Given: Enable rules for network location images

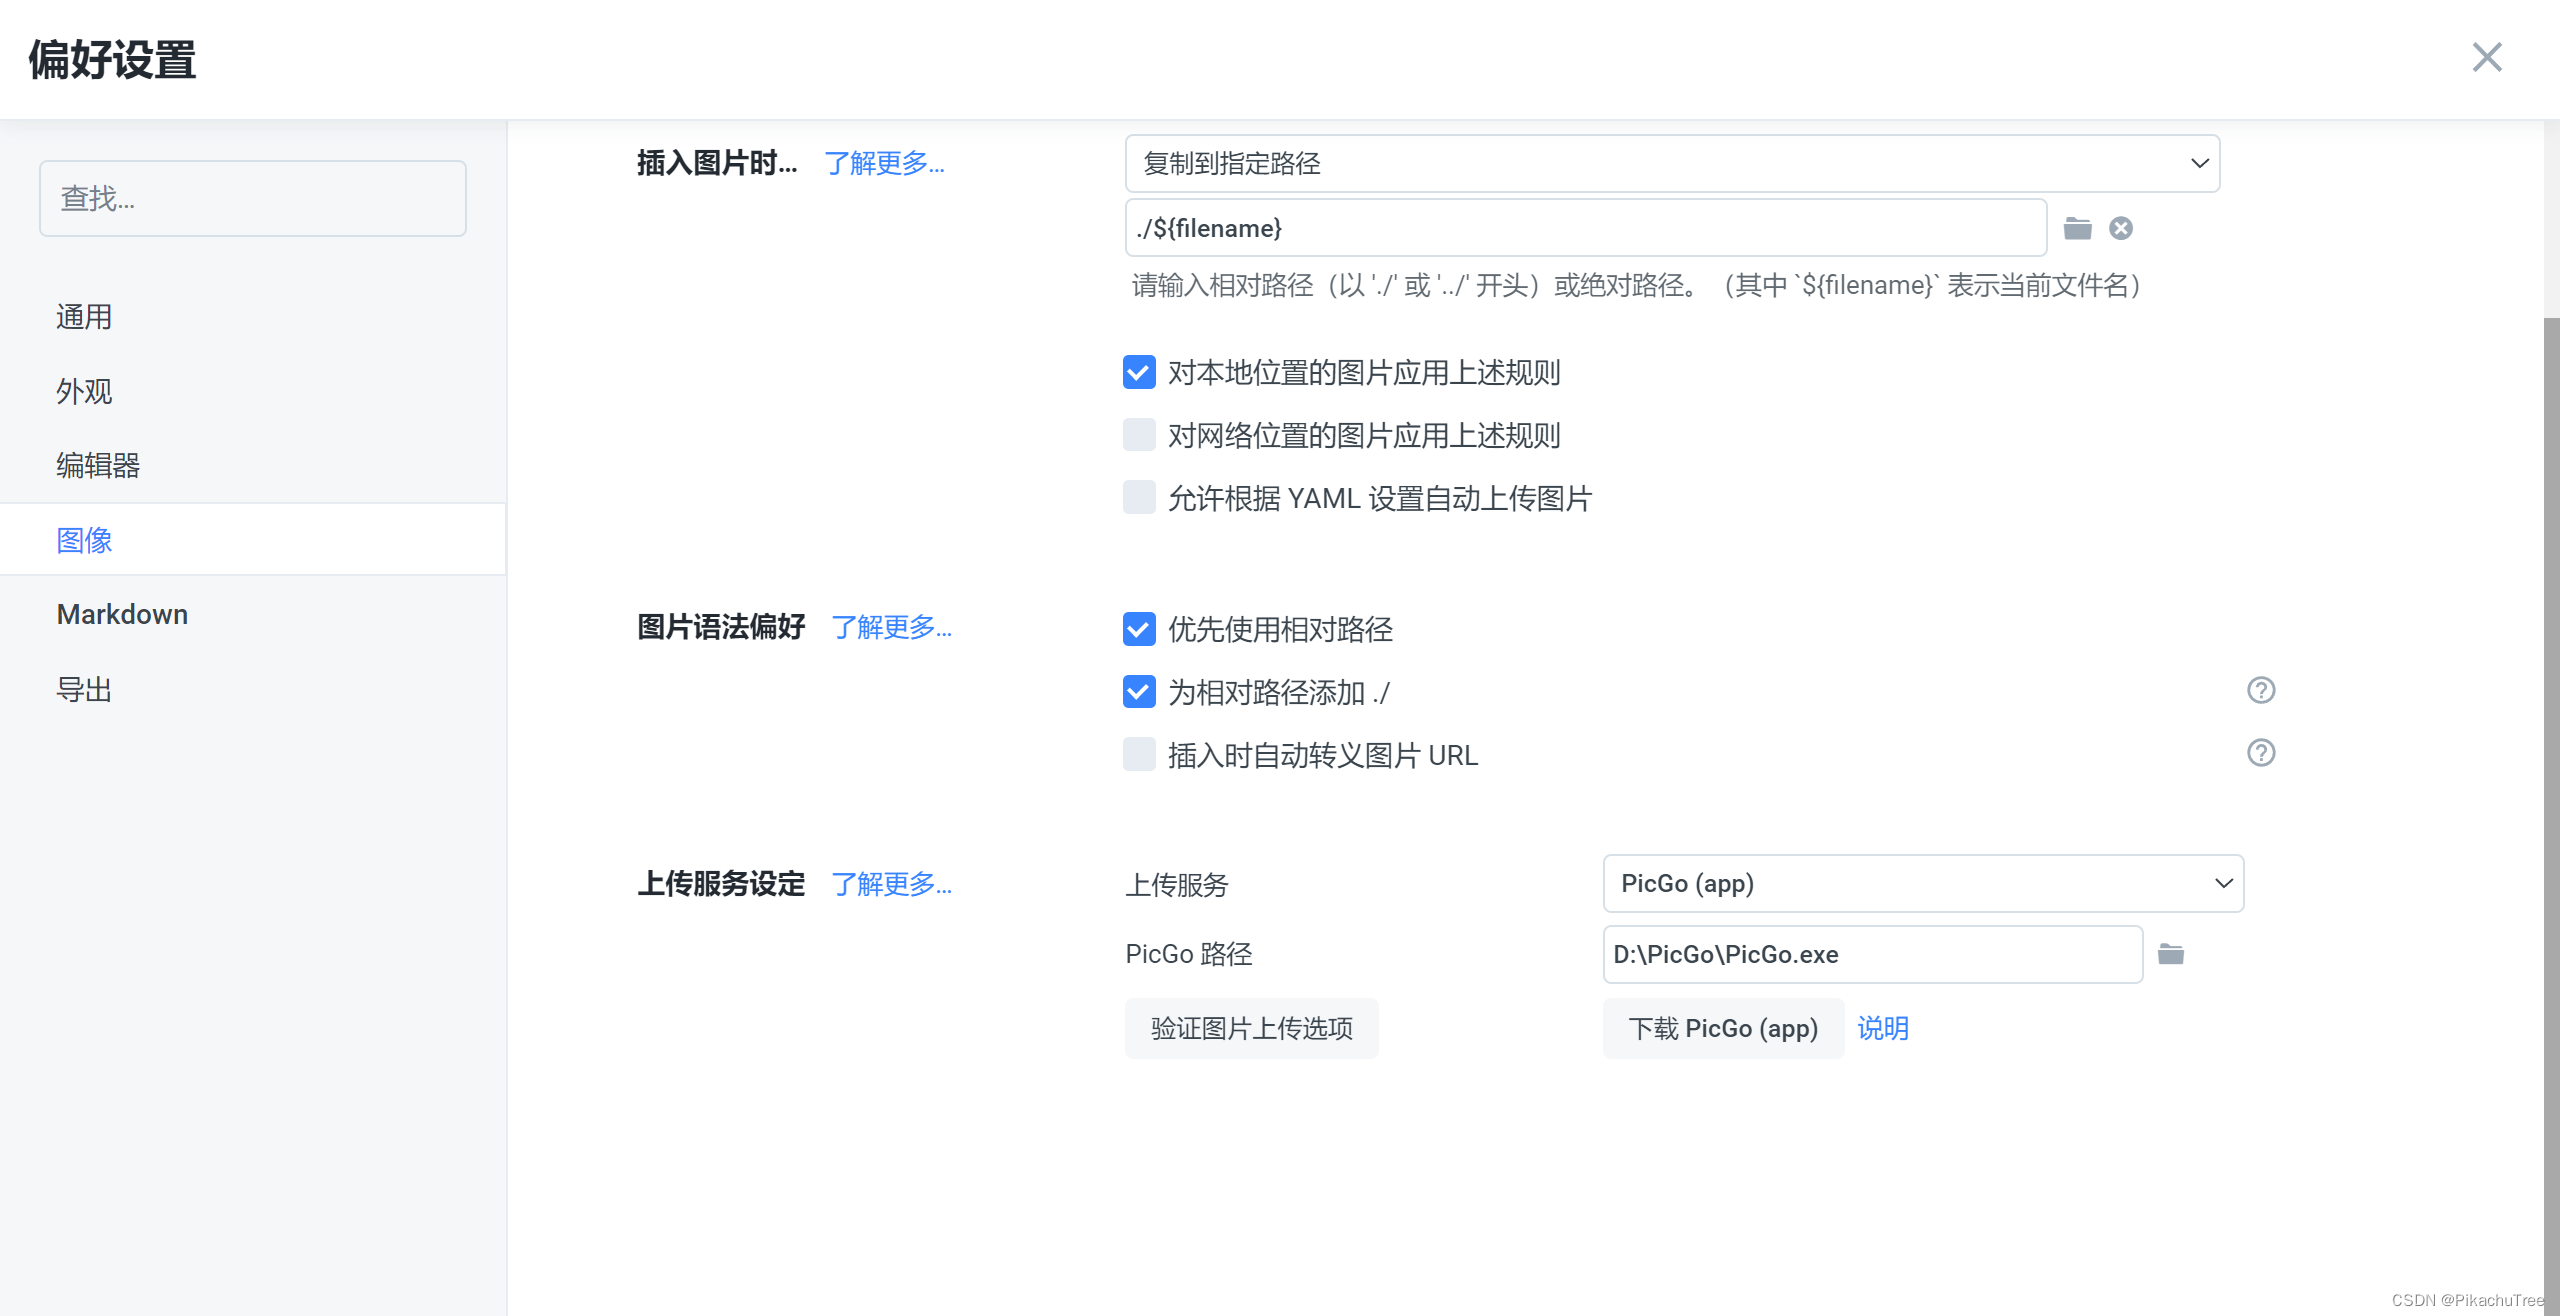Looking at the screenshot, I should (x=1139, y=435).
